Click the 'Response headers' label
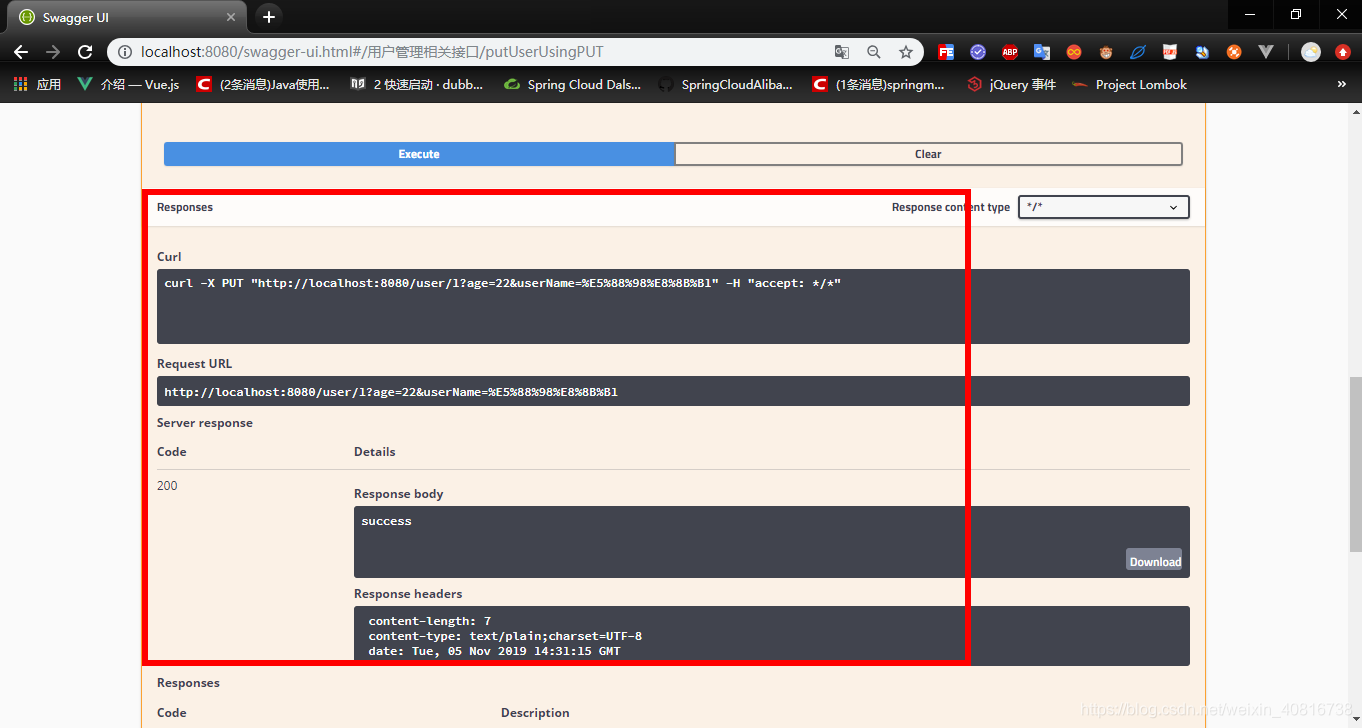1362x728 pixels. [408, 594]
